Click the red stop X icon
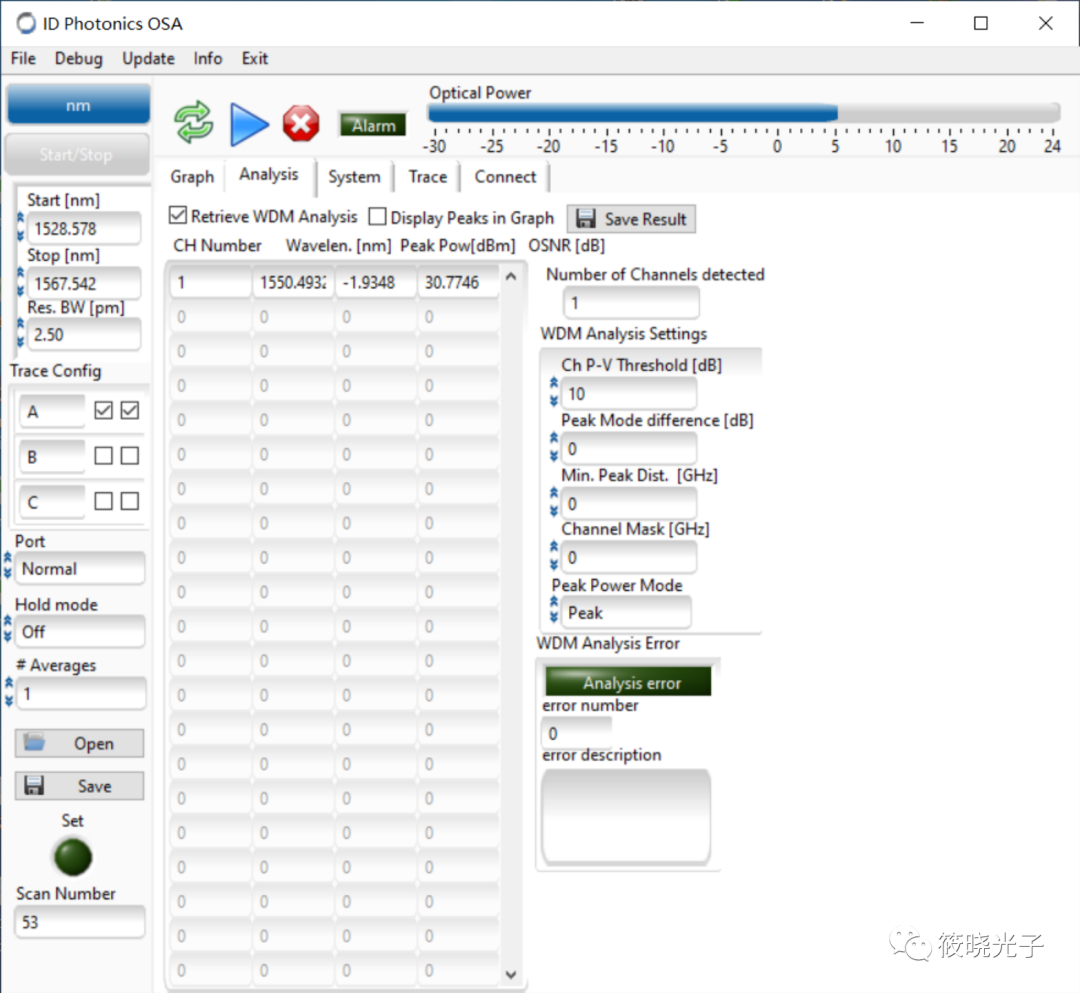The width and height of the screenshot is (1080, 993). (300, 124)
